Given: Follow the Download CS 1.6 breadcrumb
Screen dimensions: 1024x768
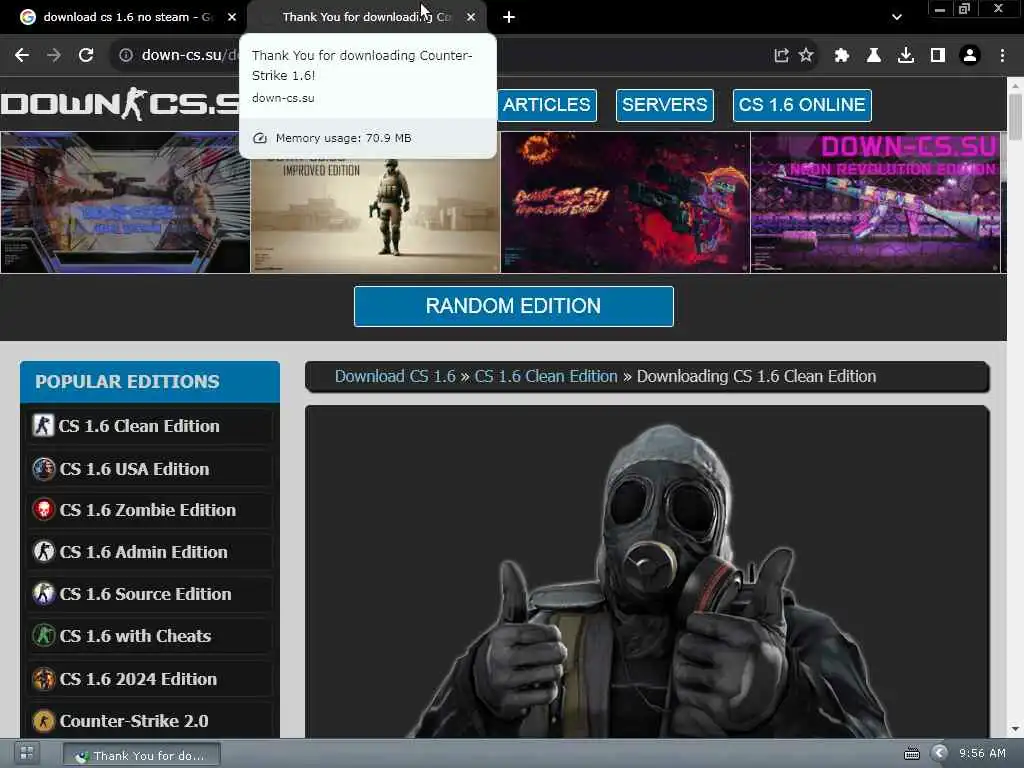Looking at the screenshot, I should [x=395, y=377].
